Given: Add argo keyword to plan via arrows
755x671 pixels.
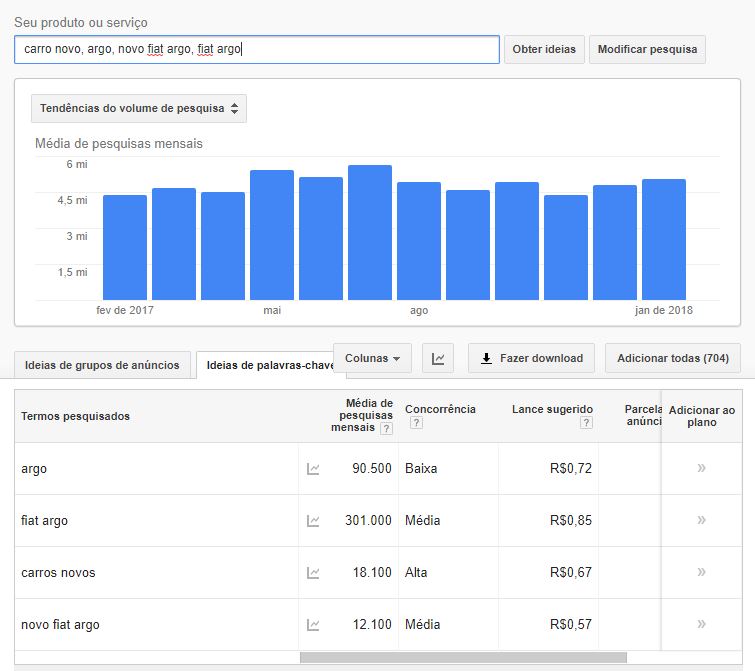Looking at the screenshot, I should click(702, 468).
